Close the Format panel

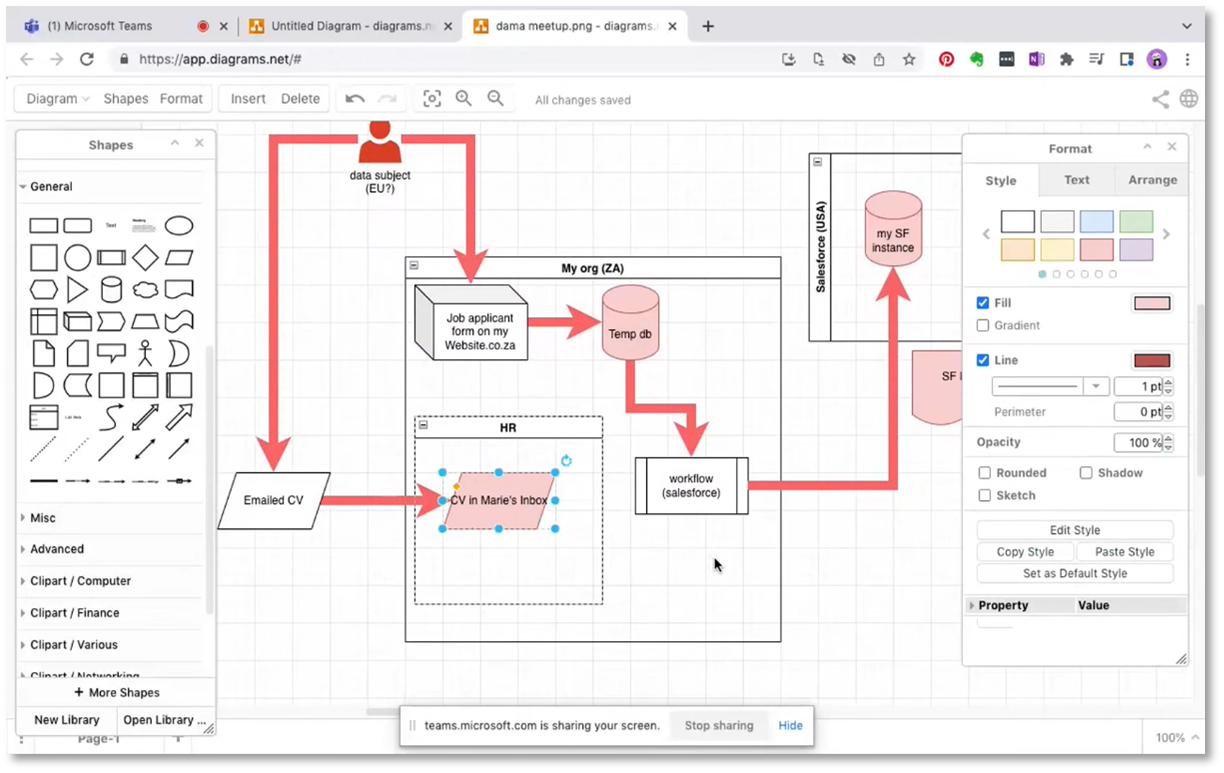click(1172, 147)
